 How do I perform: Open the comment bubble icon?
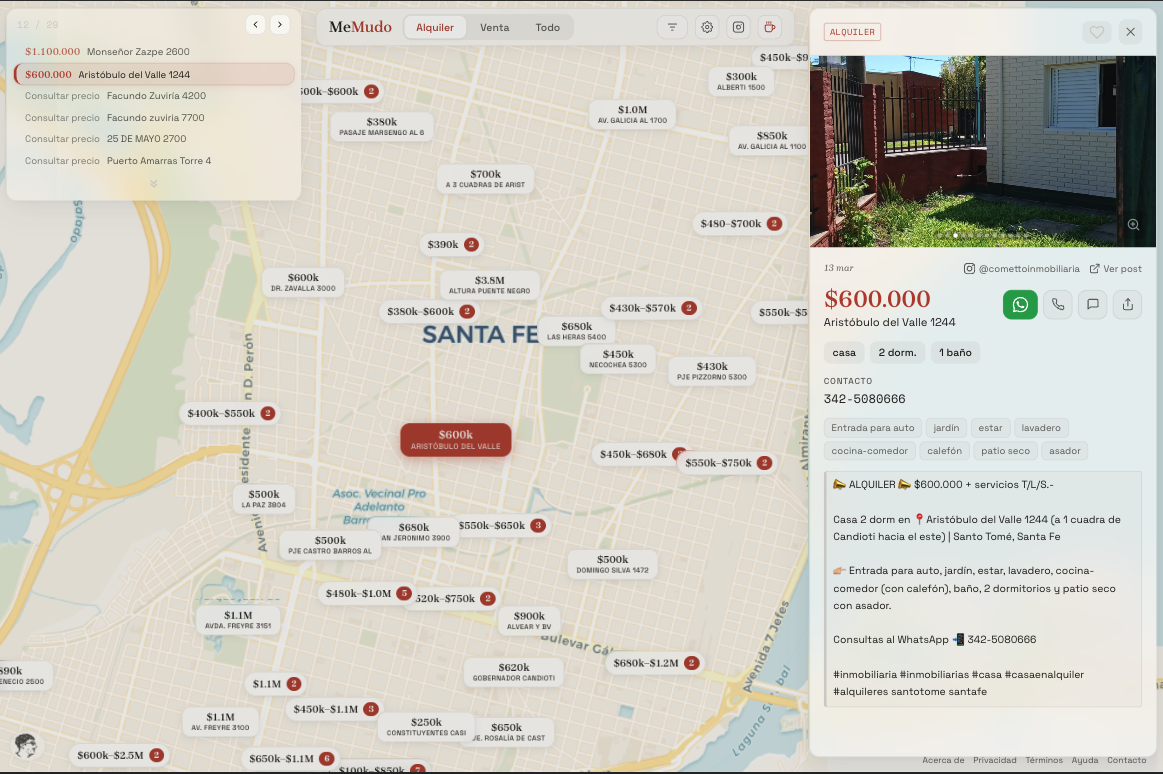pyautogui.click(x=1092, y=304)
